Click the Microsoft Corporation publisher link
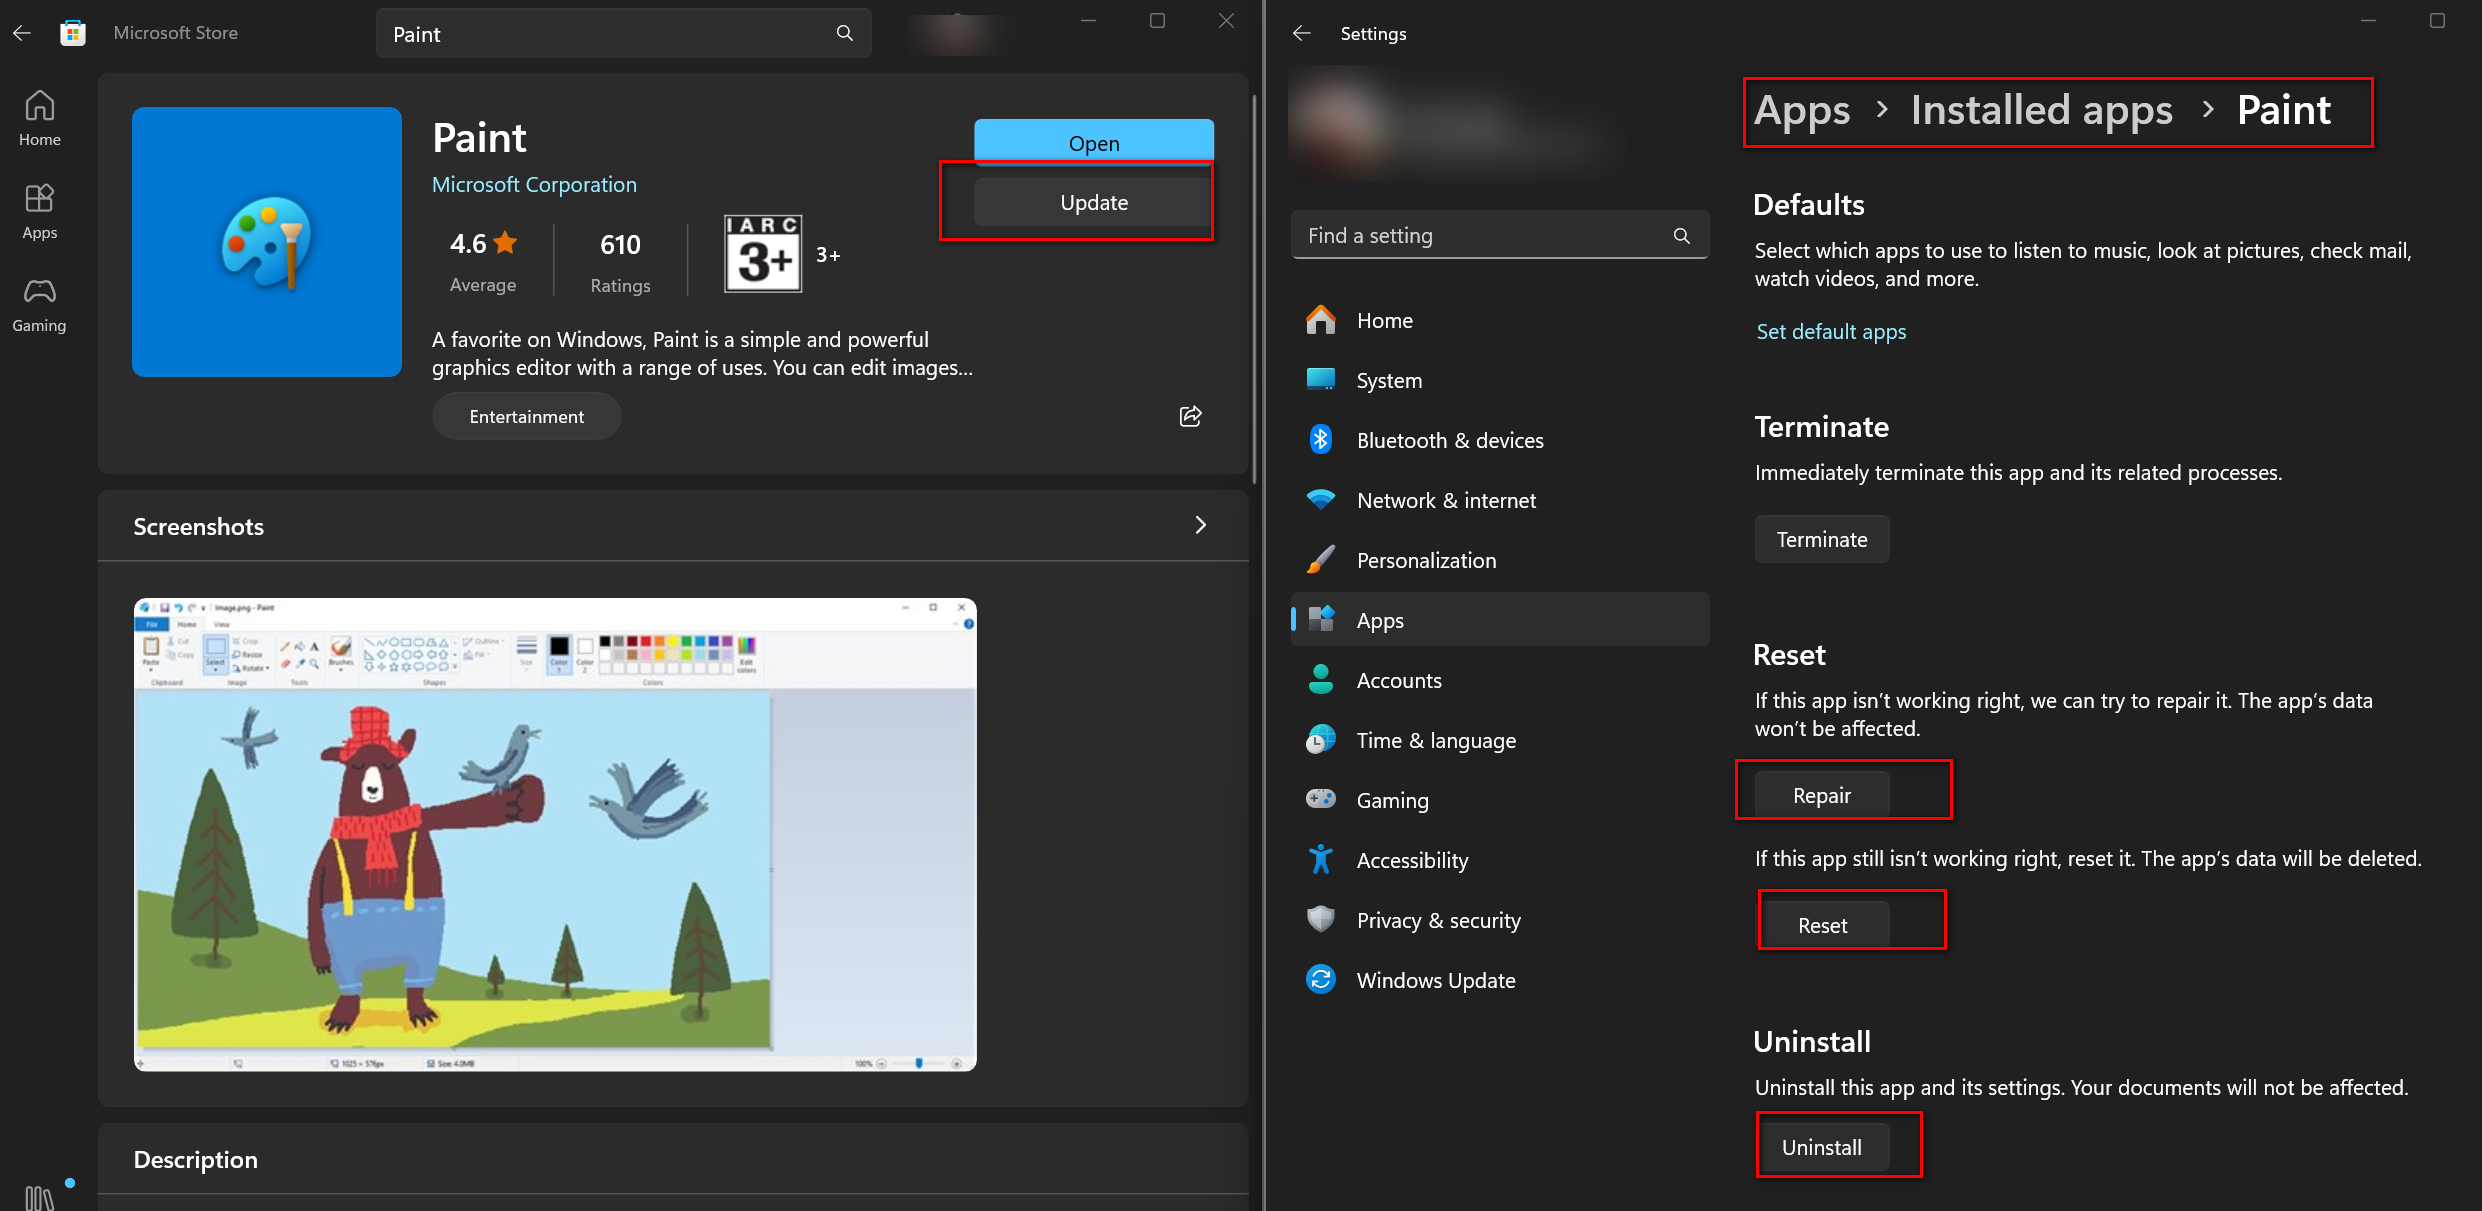Screen dimensions: 2482x1211 534,185
